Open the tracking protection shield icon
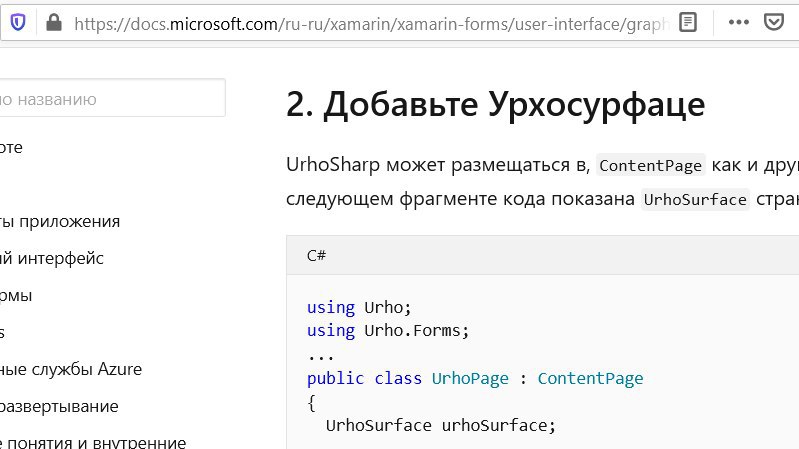Viewport: 799px width, 449px height. pos(18,22)
